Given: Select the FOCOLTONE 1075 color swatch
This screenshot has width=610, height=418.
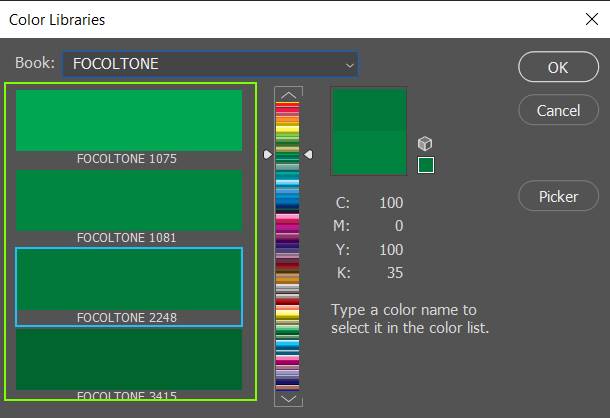Looking at the screenshot, I should (x=129, y=120).
